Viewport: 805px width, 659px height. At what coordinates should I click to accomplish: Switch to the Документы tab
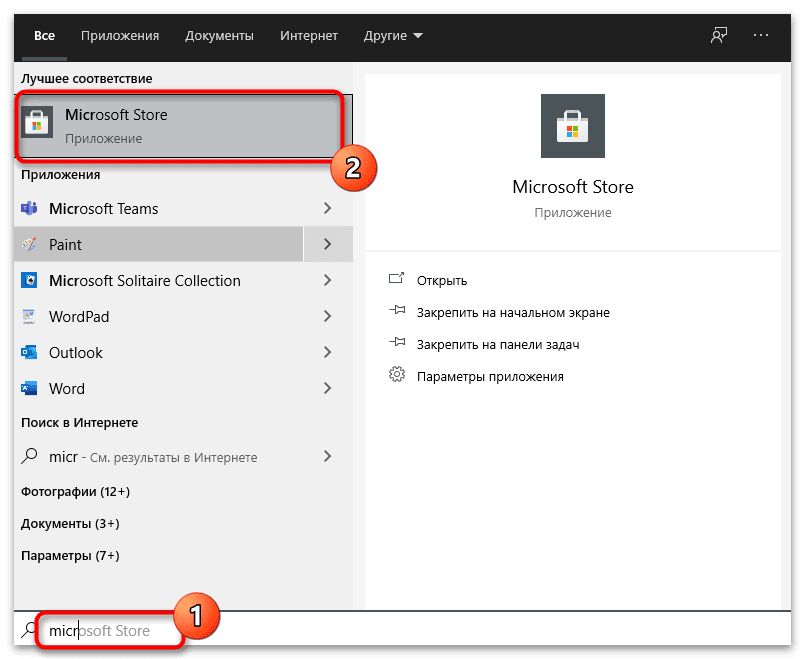pyautogui.click(x=219, y=35)
